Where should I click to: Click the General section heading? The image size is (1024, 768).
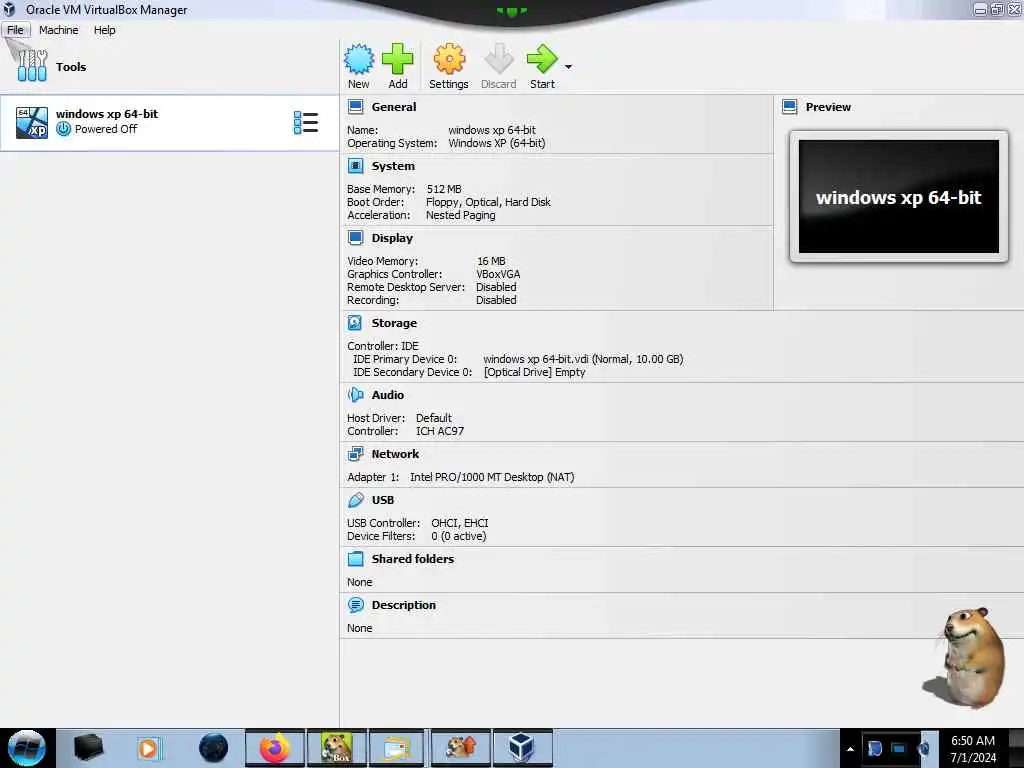coord(394,107)
